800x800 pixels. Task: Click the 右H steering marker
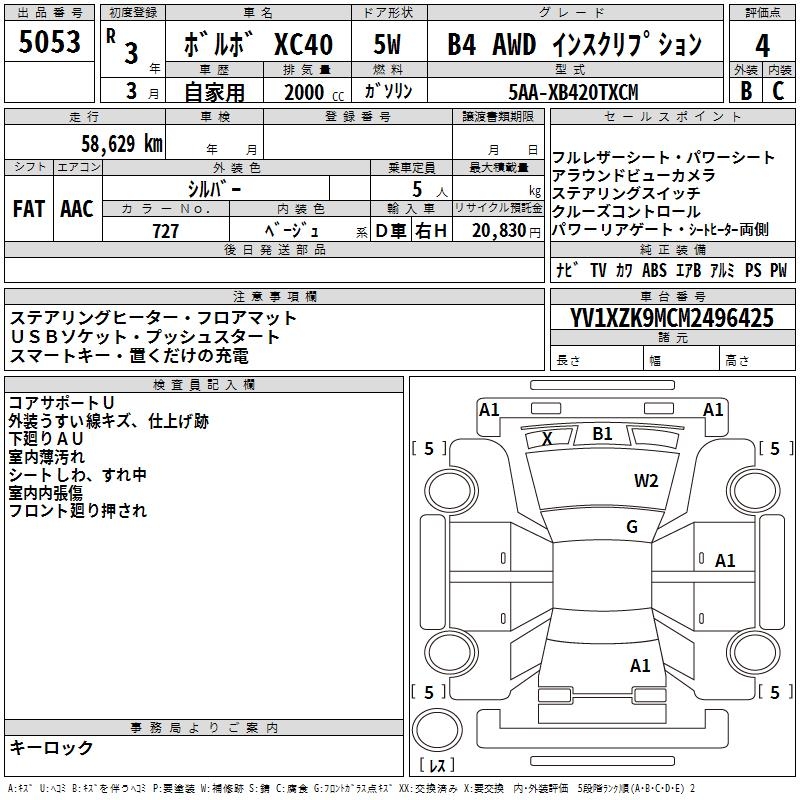point(431,231)
